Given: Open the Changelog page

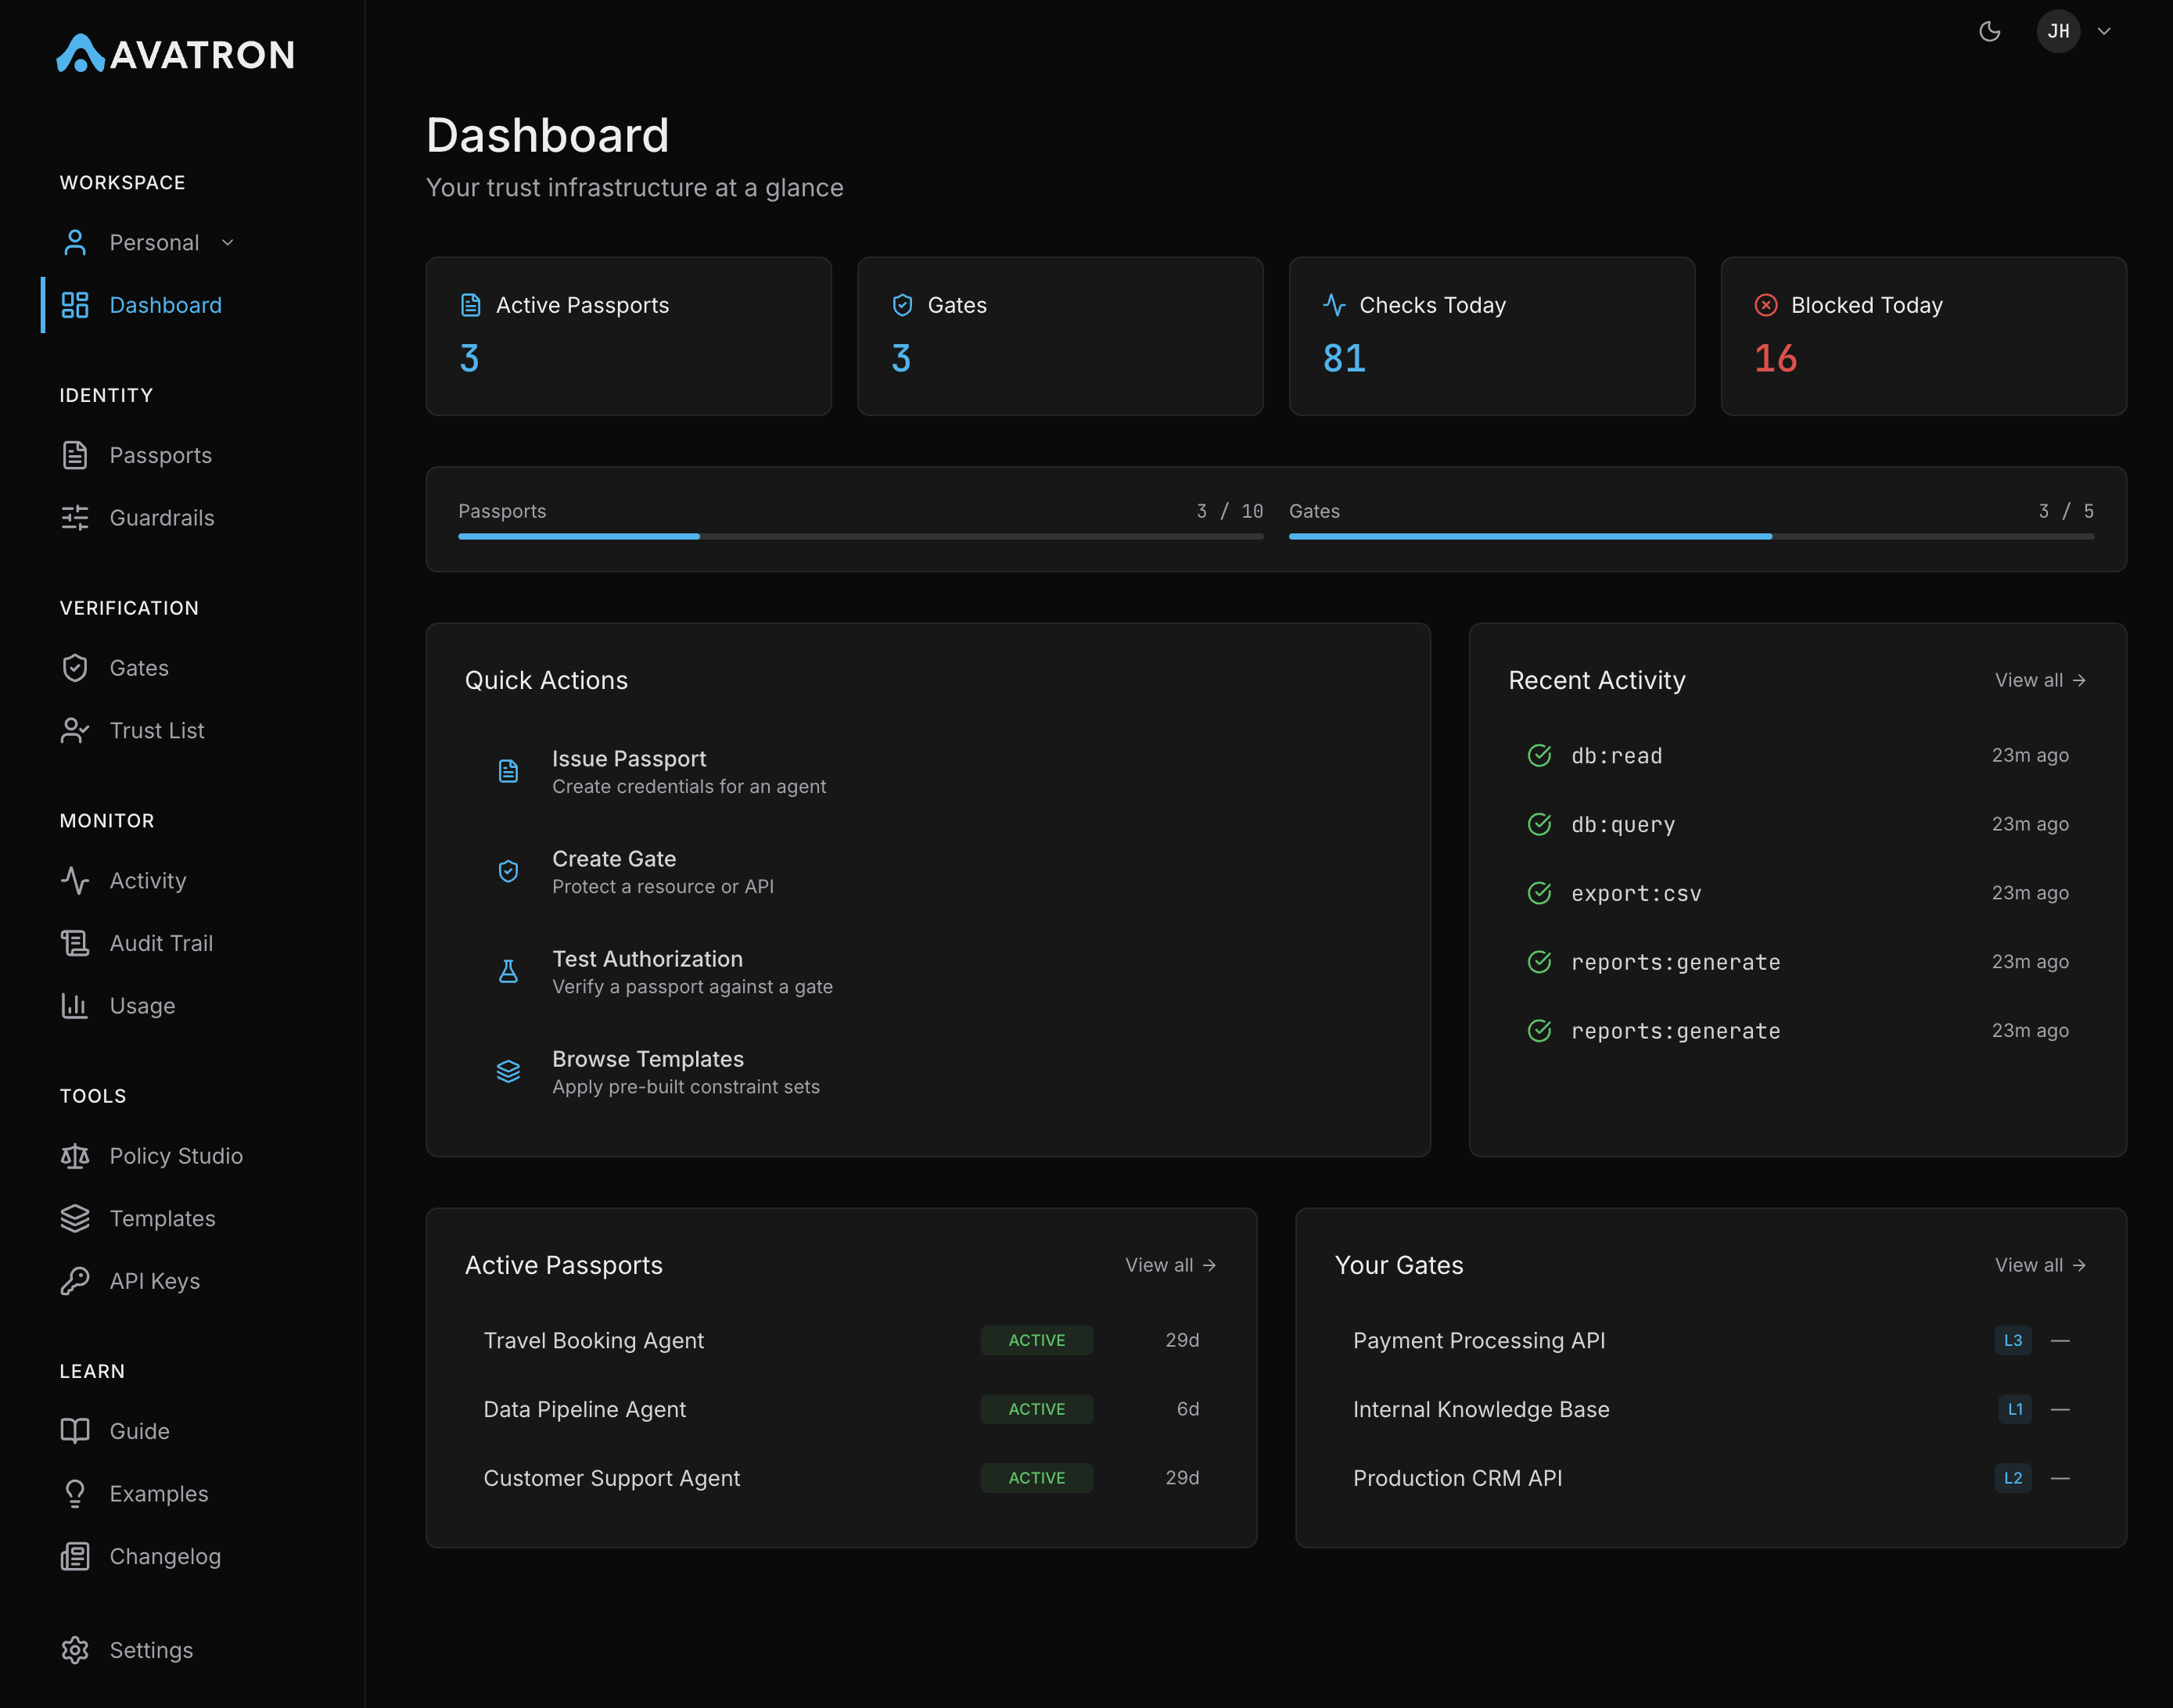Looking at the screenshot, I should click(x=166, y=1556).
